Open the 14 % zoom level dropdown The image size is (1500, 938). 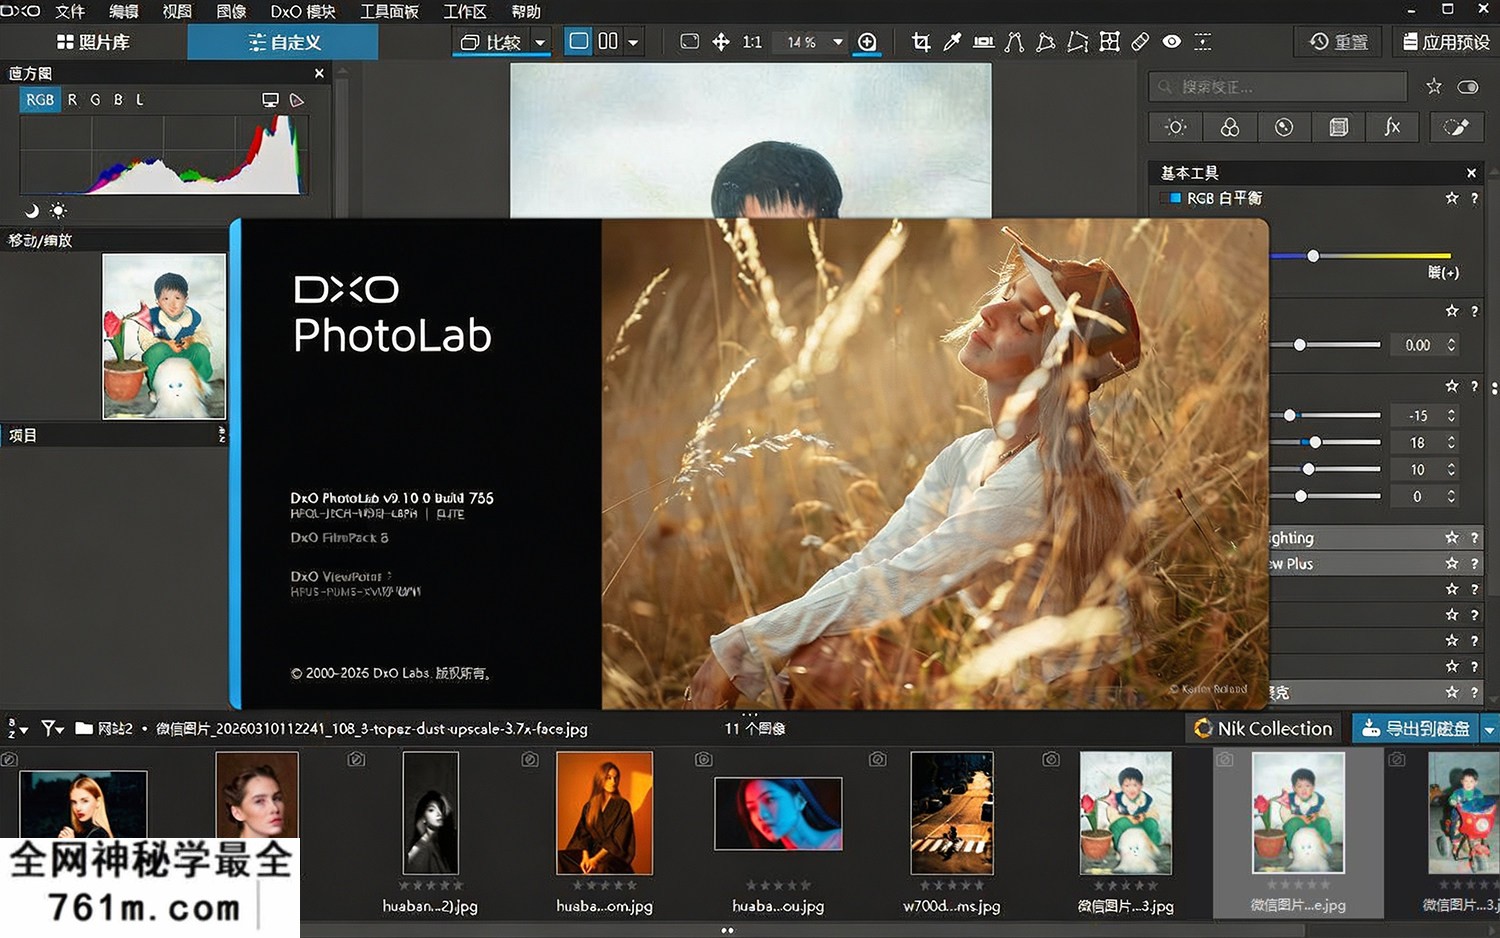(x=838, y=42)
